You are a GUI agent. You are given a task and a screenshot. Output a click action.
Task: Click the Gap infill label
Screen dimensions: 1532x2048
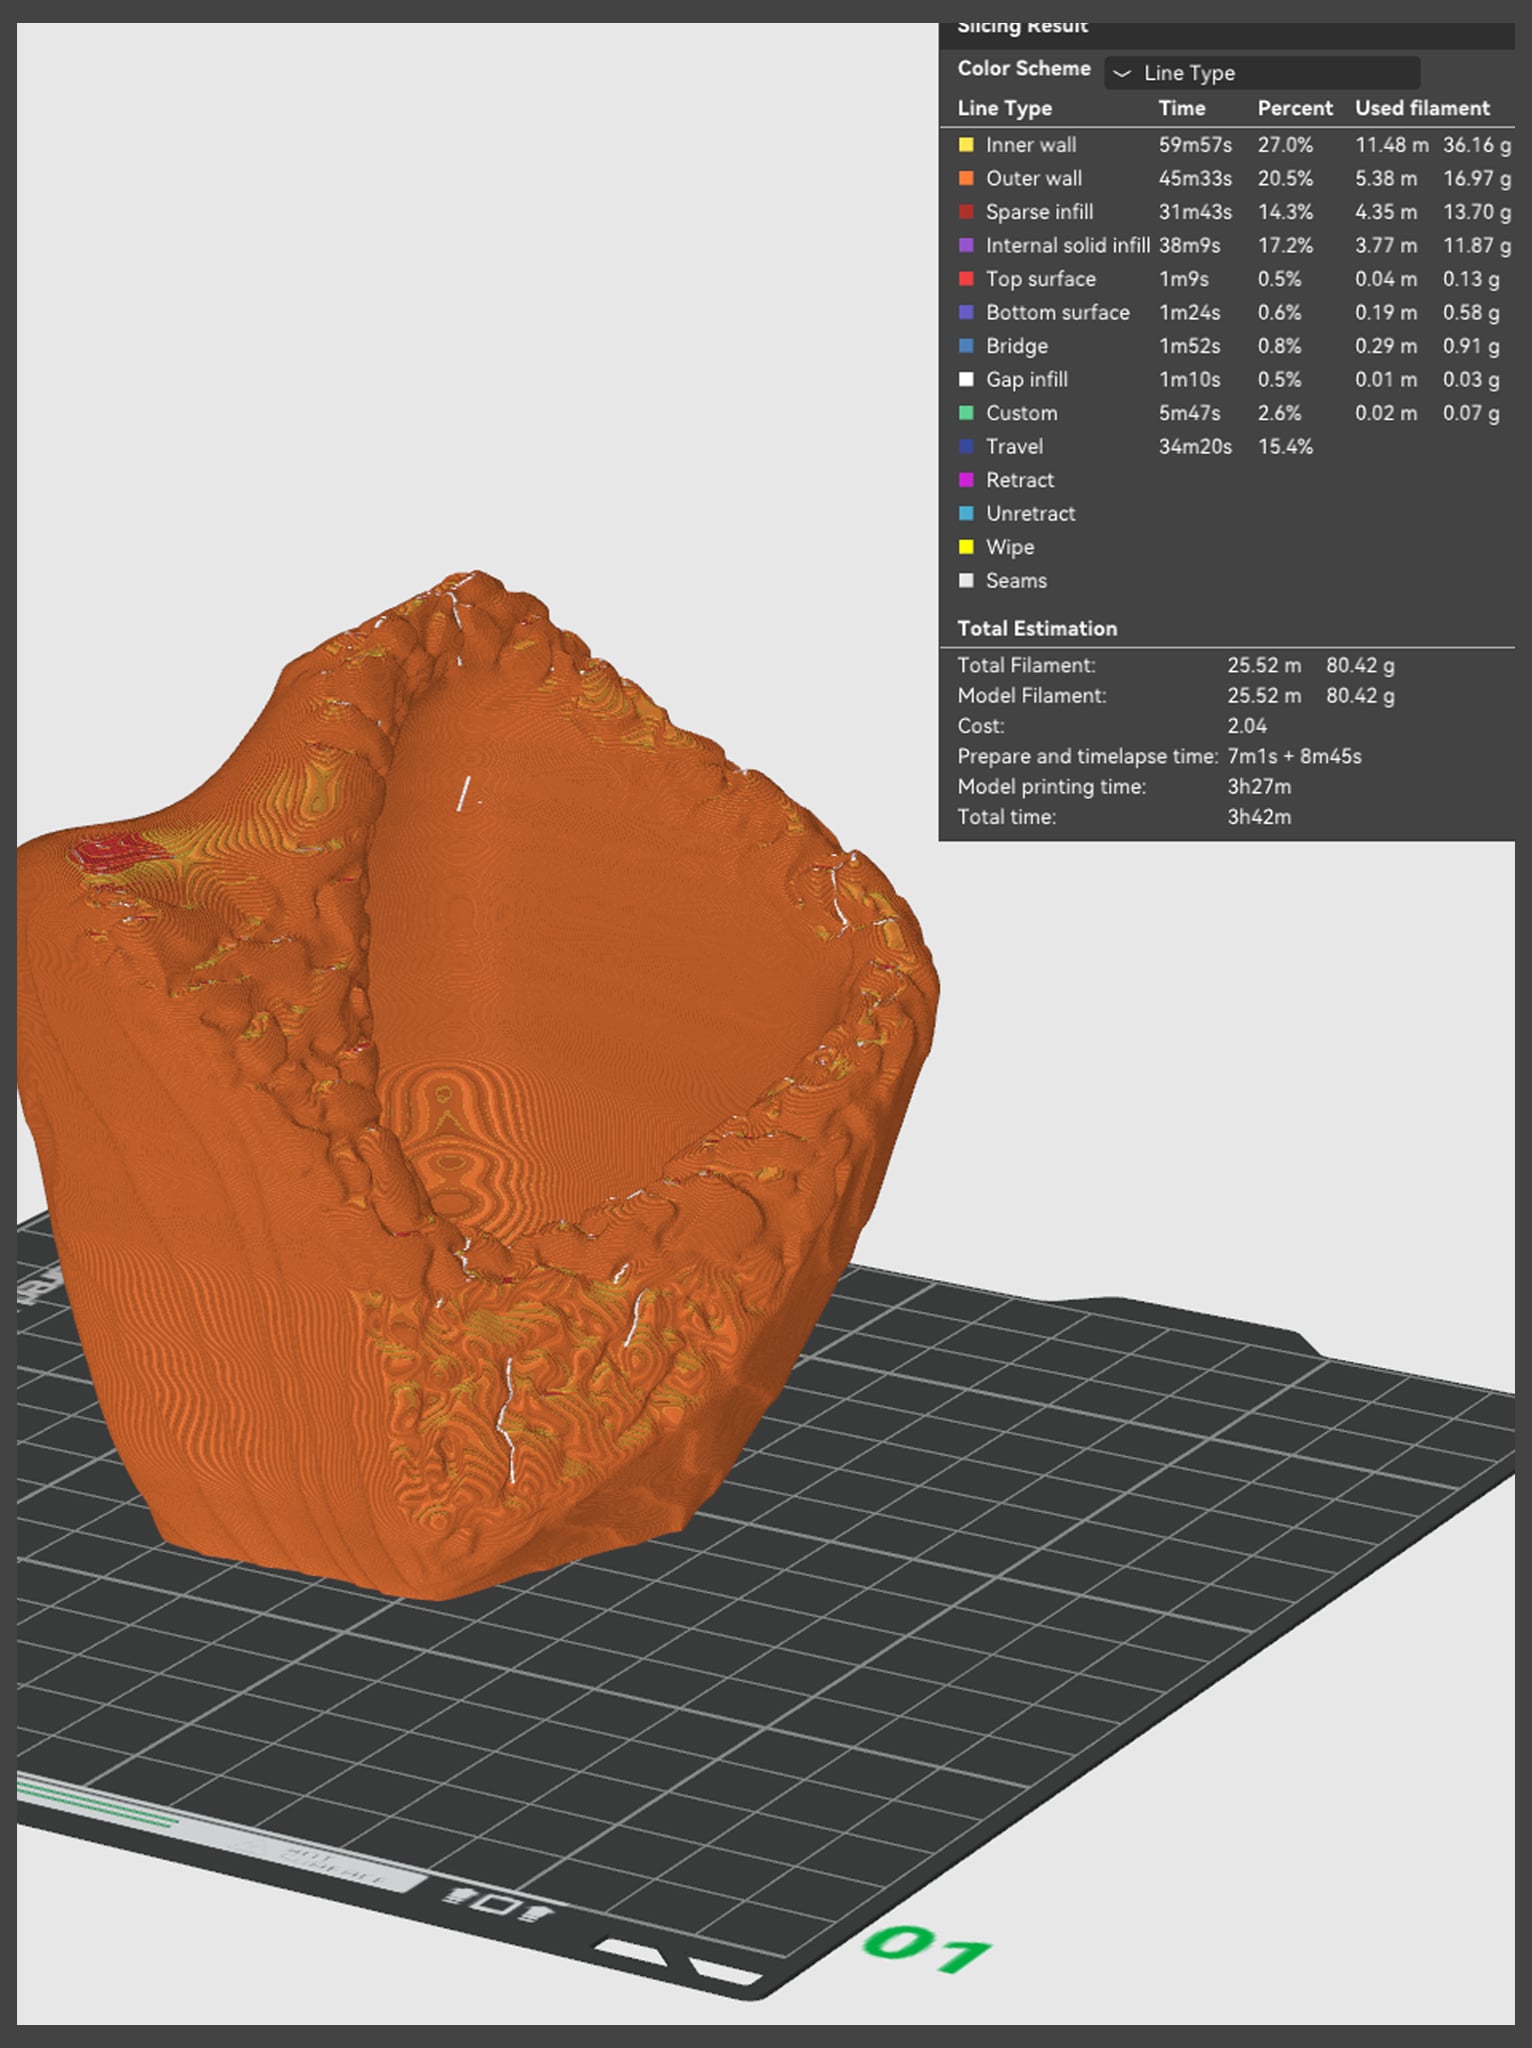coord(1027,379)
